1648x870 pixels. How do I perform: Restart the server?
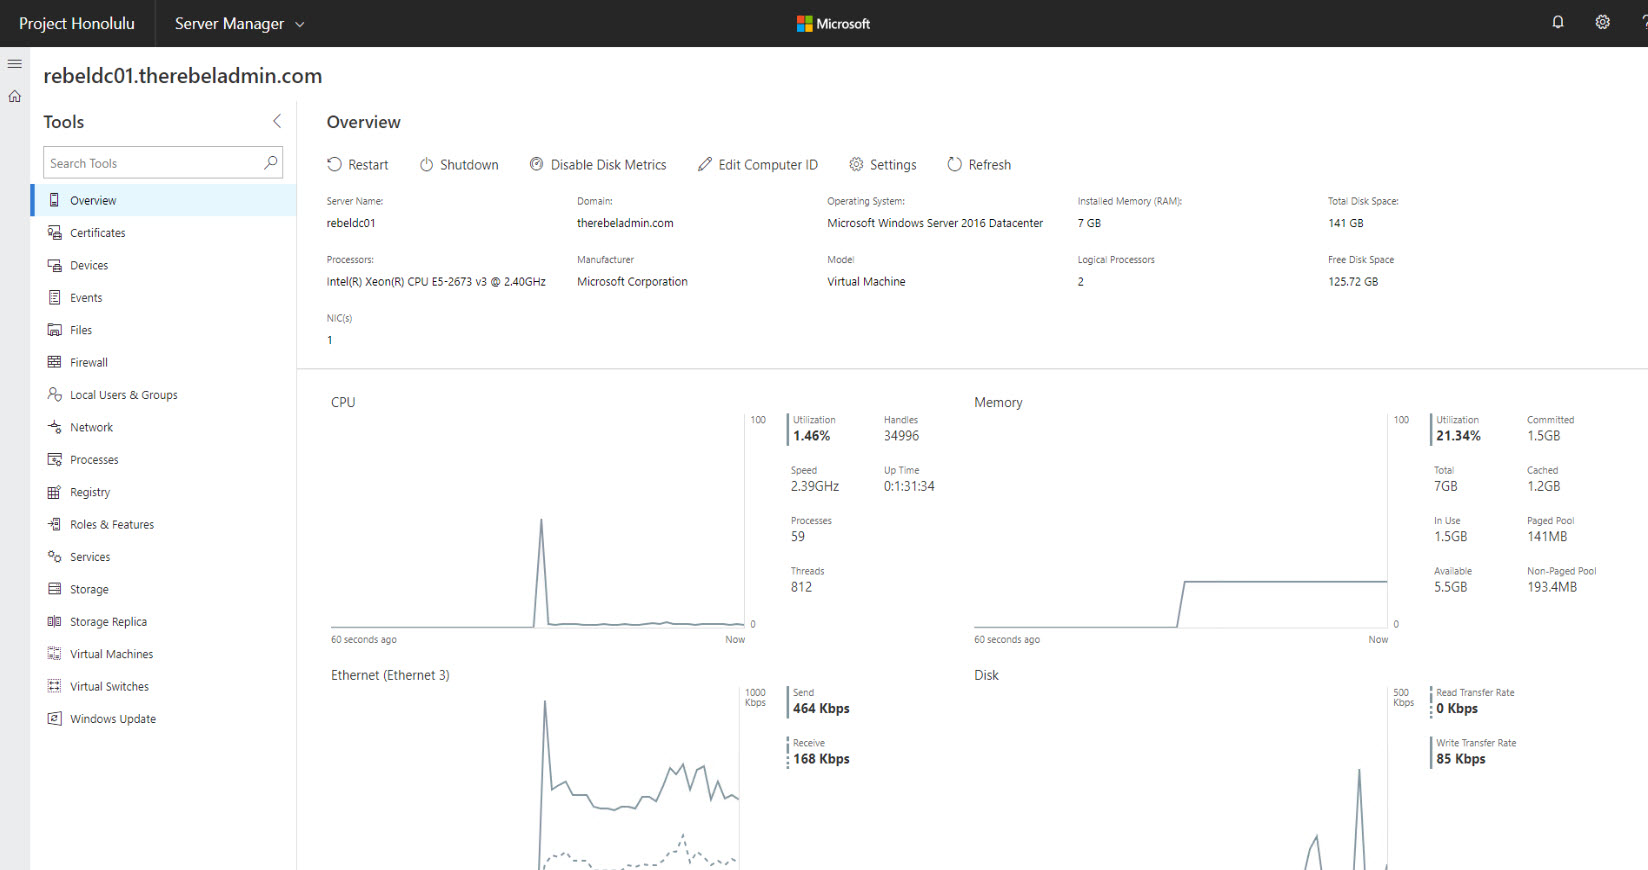[x=357, y=164]
